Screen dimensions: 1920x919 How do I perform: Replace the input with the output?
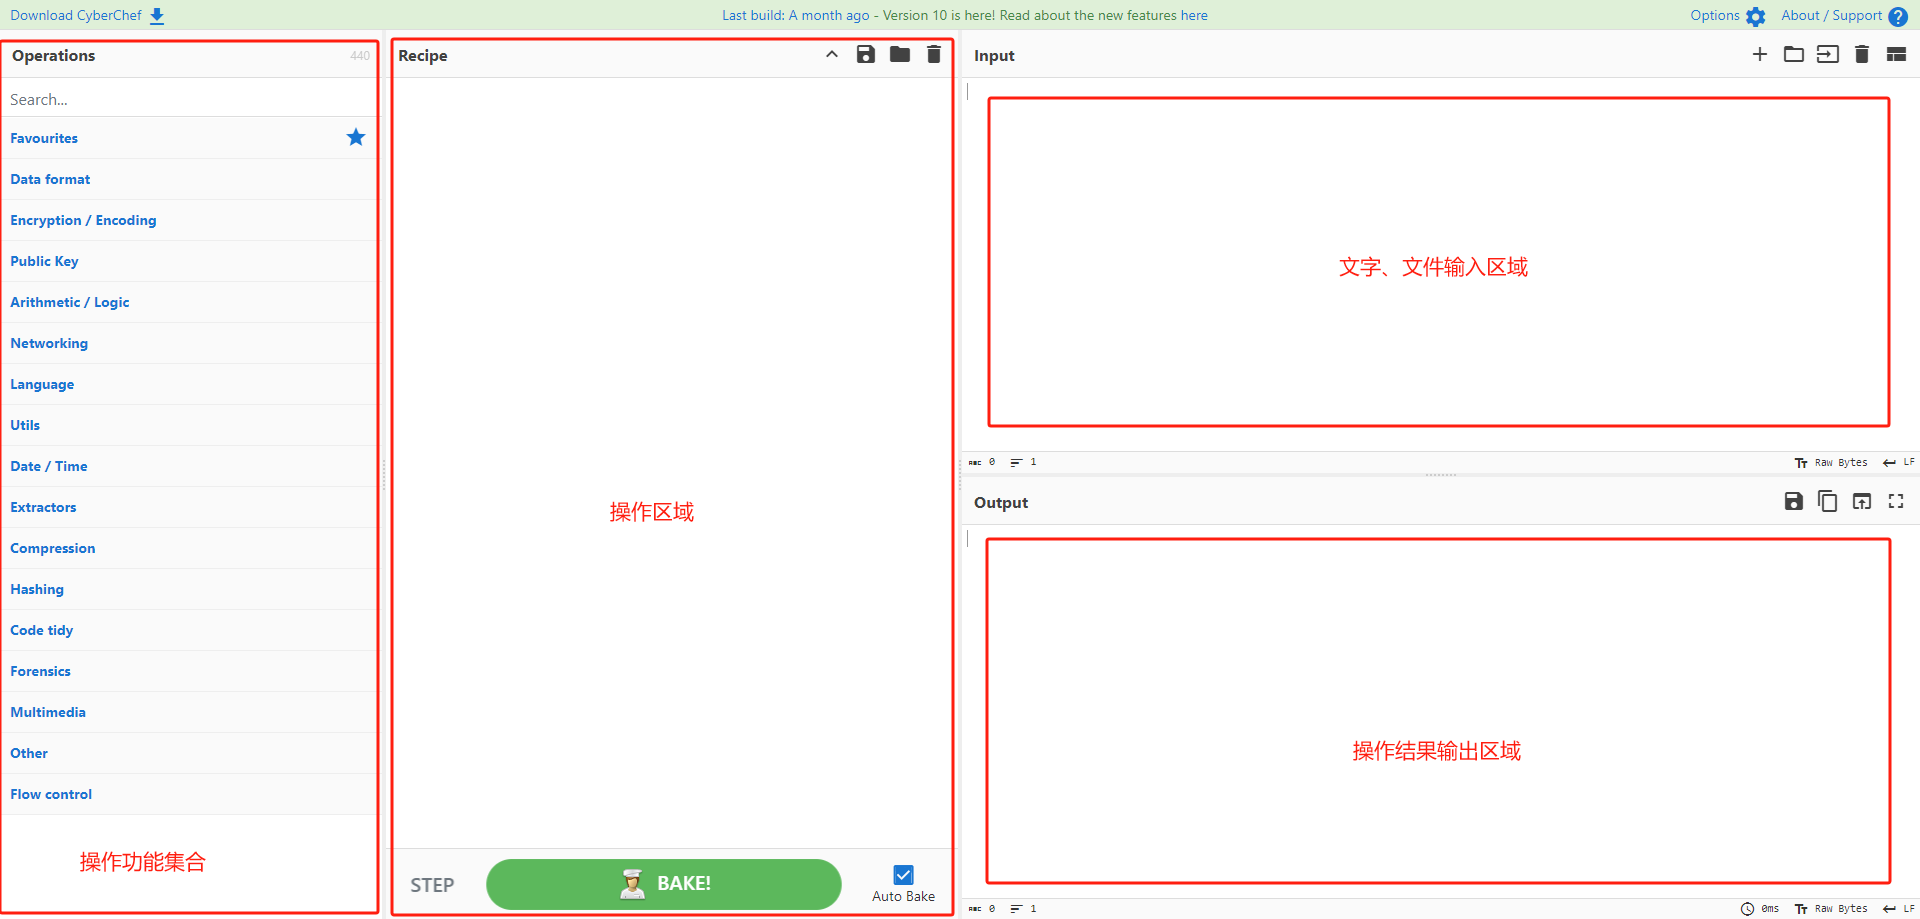click(1862, 502)
